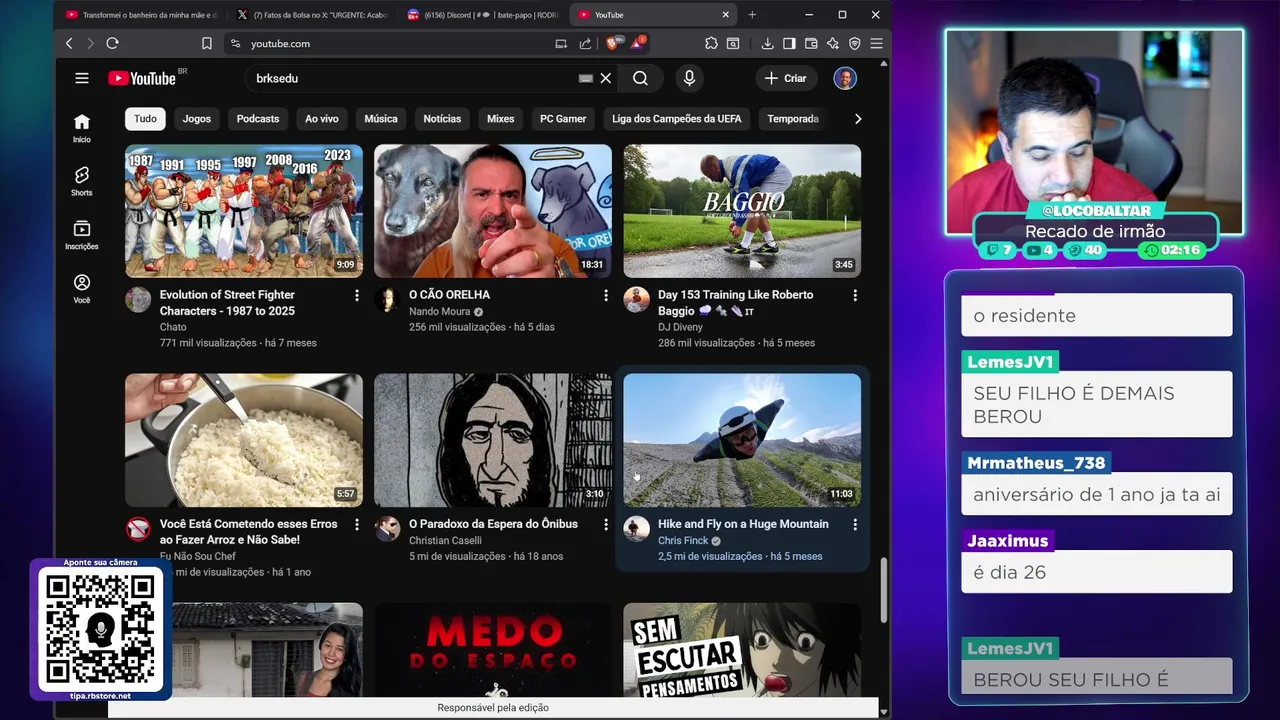Image resolution: width=1280 pixels, height=720 pixels.
Task: Open a new browser tab
Action: coord(752,15)
